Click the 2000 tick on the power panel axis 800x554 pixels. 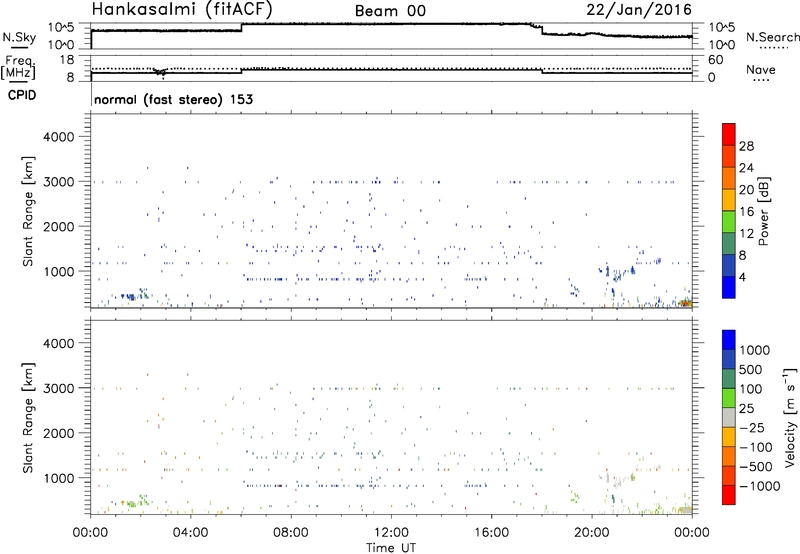(x=59, y=226)
